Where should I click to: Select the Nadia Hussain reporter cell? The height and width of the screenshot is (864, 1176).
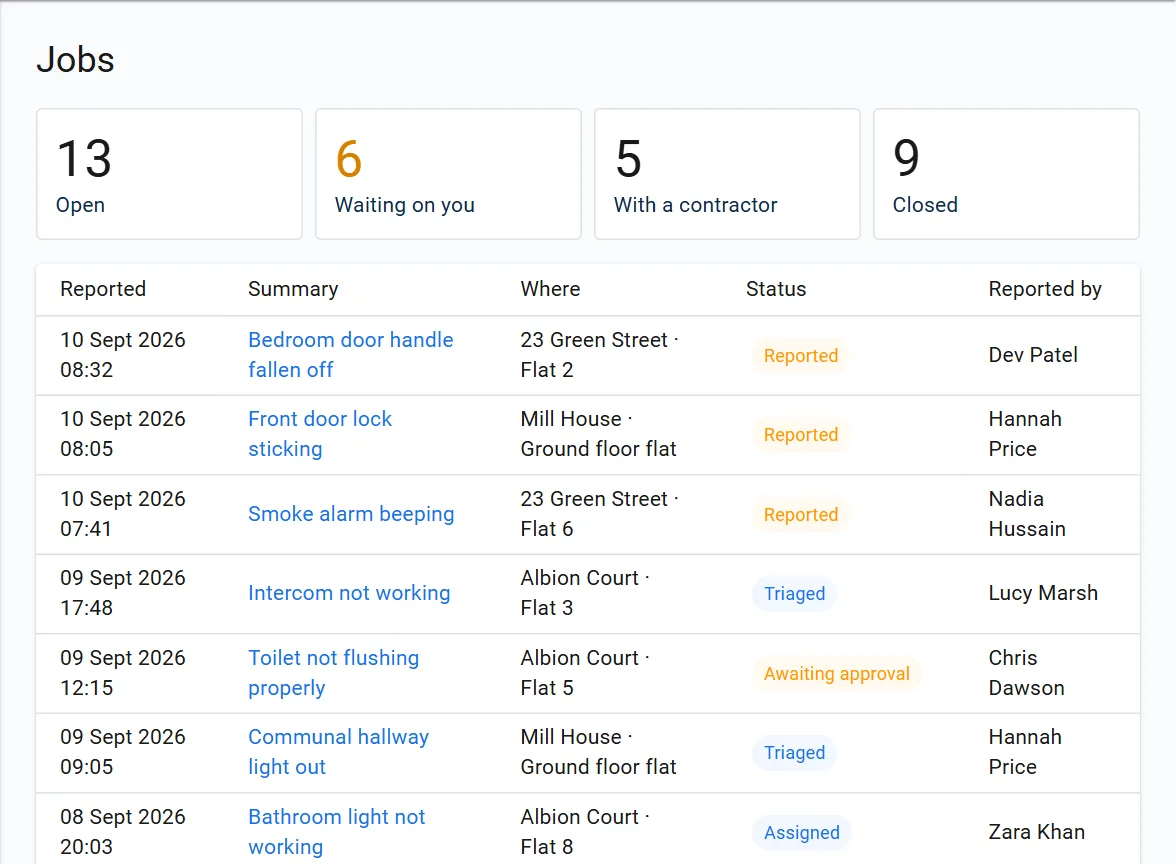[1027, 514]
